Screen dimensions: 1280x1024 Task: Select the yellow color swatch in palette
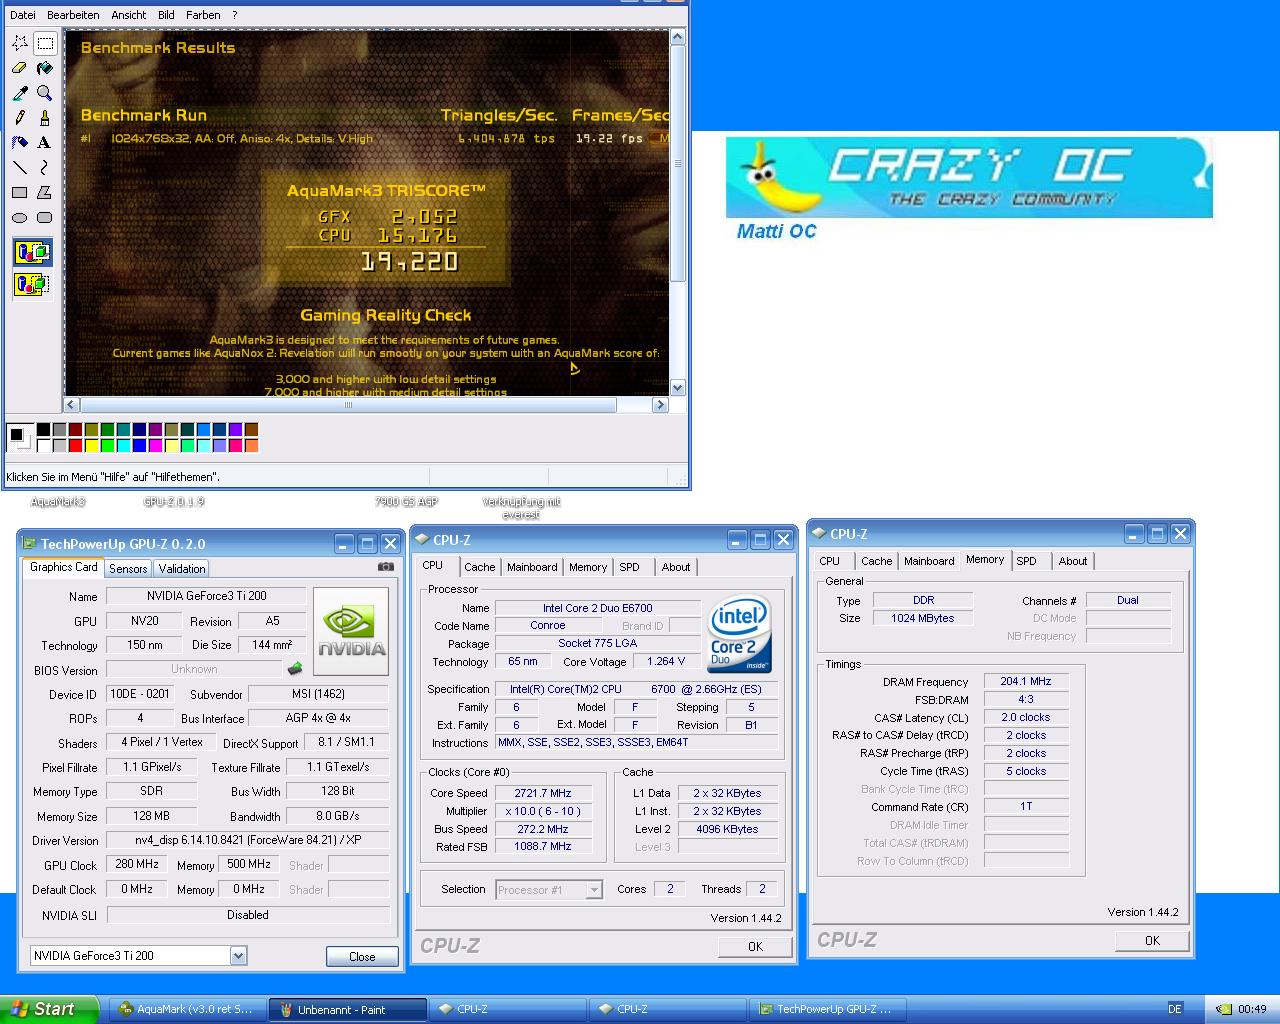pos(91,446)
